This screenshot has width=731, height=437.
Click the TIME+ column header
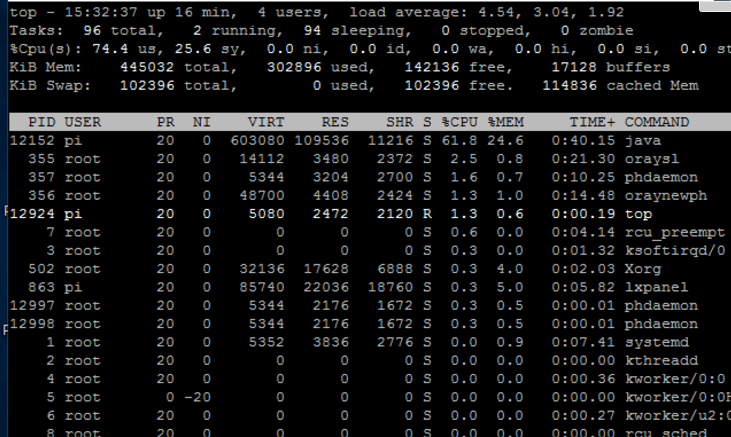592,122
